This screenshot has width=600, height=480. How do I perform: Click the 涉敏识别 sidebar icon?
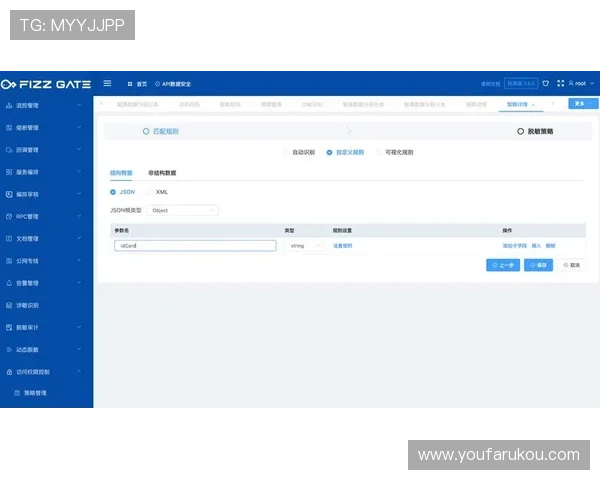point(9,305)
